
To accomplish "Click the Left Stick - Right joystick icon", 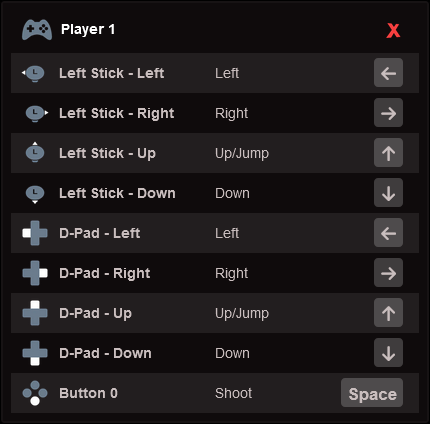I will click(x=37, y=113).
